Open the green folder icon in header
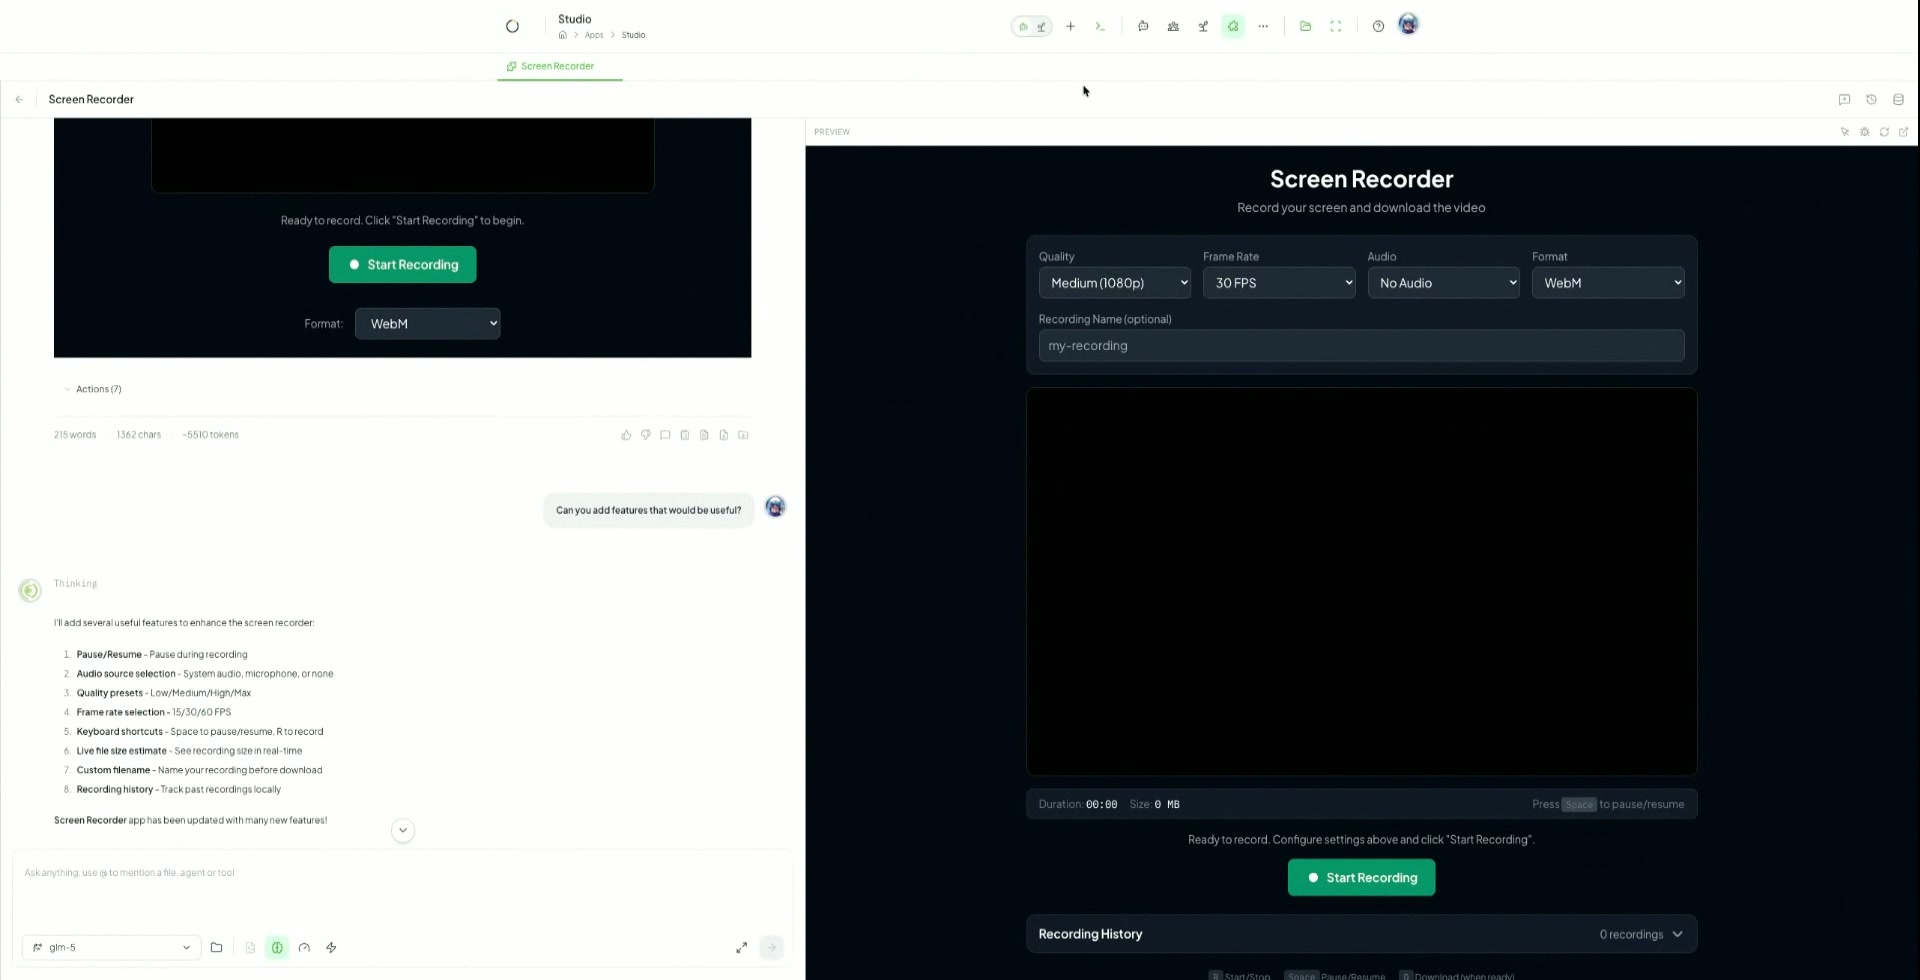Image resolution: width=1920 pixels, height=980 pixels. pyautogui.click(x=1305, y=27)
